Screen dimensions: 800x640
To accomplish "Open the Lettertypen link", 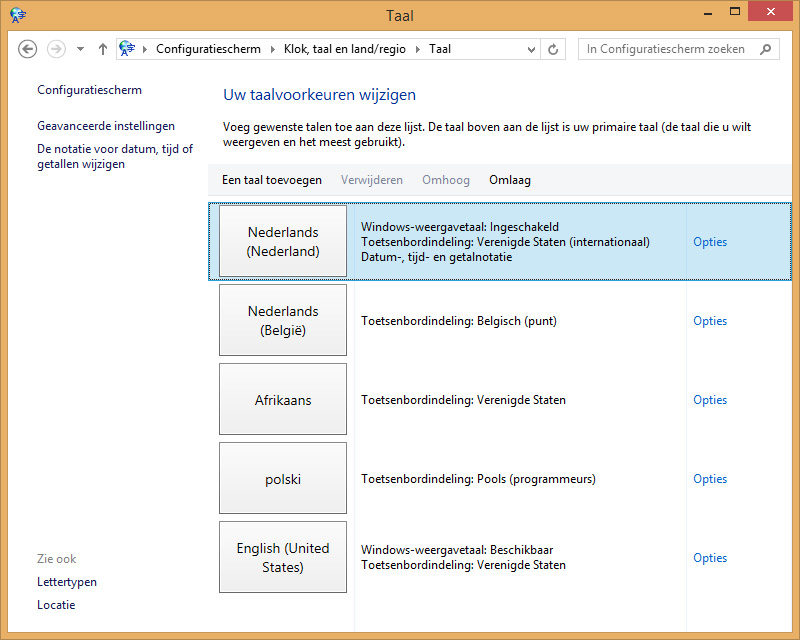I will coord(67,582).
